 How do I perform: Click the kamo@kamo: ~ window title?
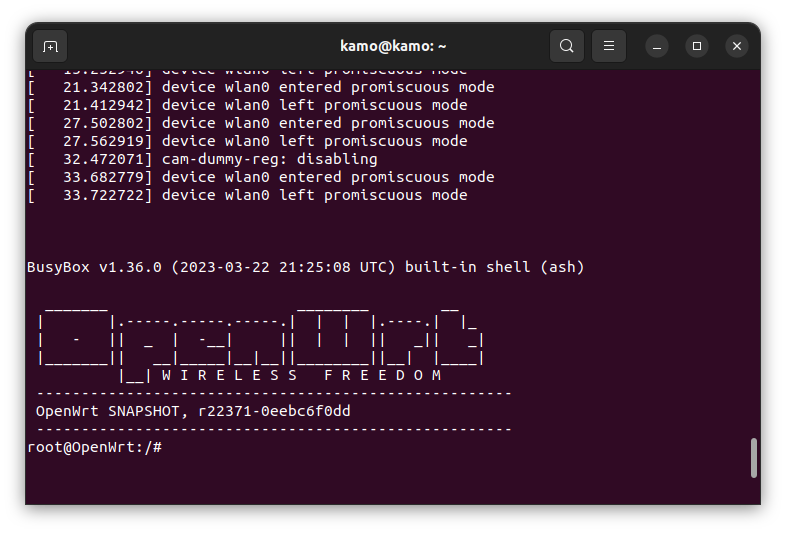coord(393,46)
